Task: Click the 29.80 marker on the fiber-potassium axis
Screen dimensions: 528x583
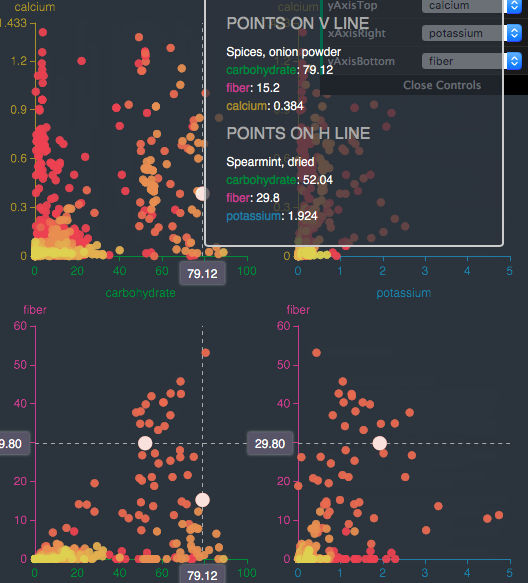Action: [x=270, y=444]
